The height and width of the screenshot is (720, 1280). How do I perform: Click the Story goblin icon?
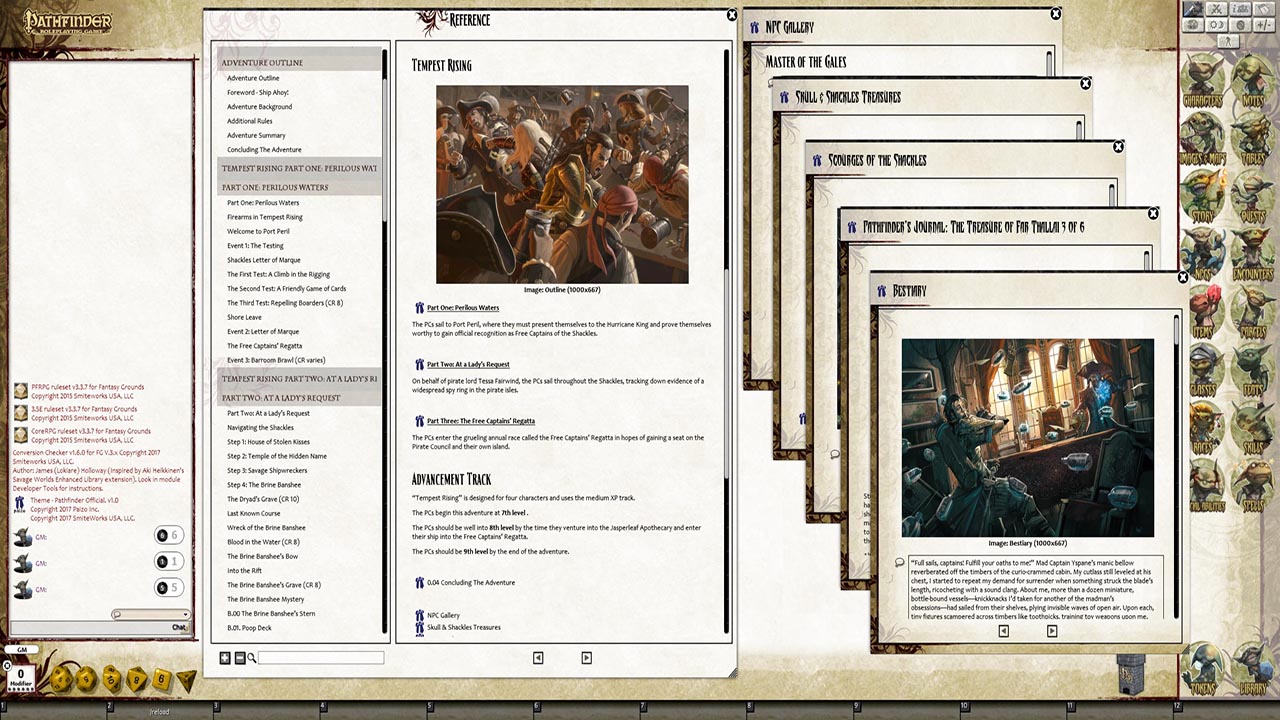coord(1203,197)
